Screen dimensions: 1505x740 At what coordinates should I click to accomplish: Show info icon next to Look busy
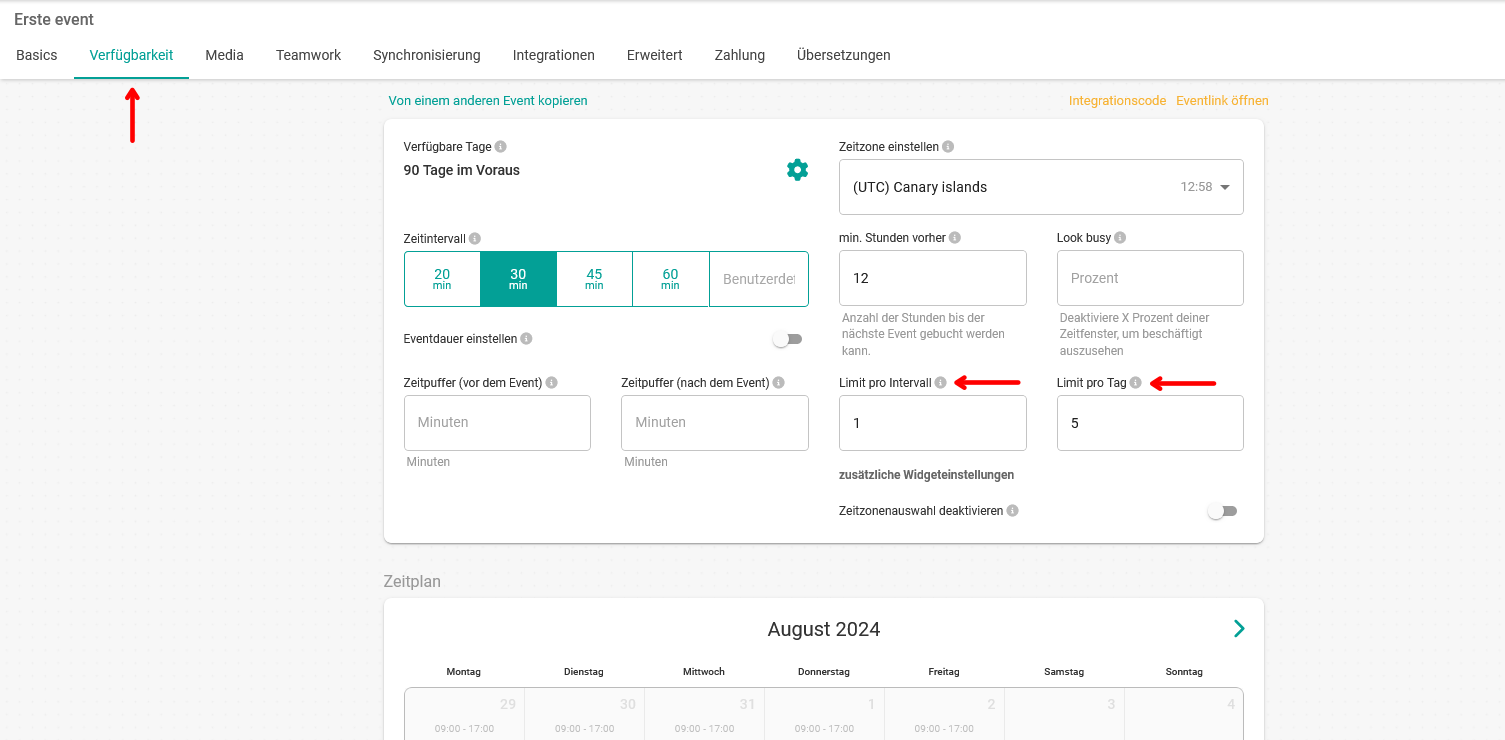(1120, 238)
